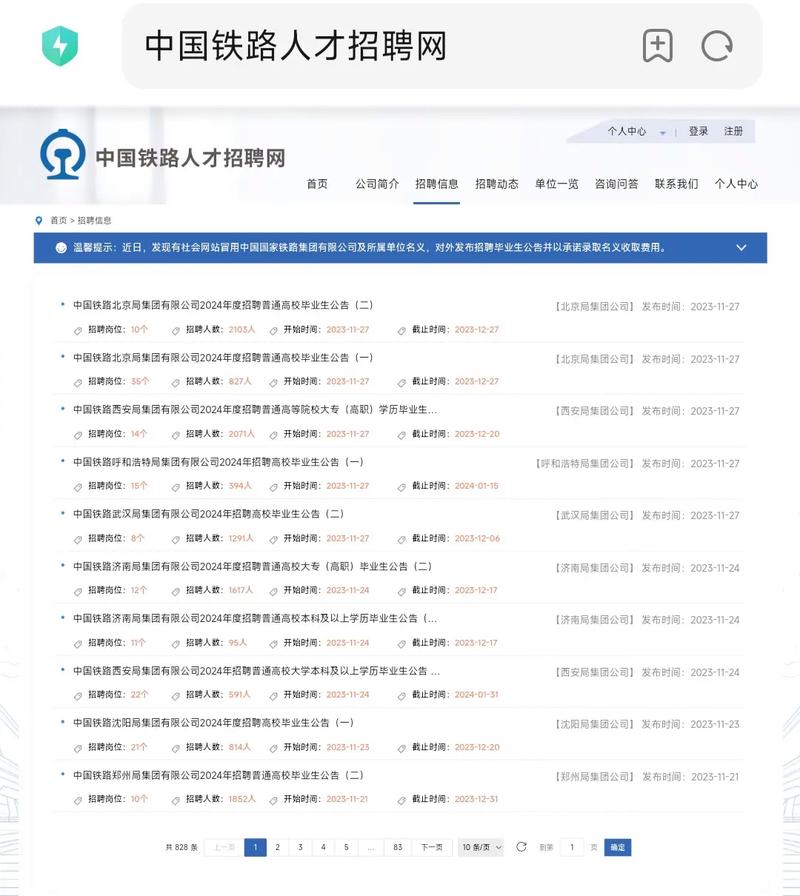
Task: Open 济南局集团 本科及以上 graduate notice
Action: (x=255, y=618)
